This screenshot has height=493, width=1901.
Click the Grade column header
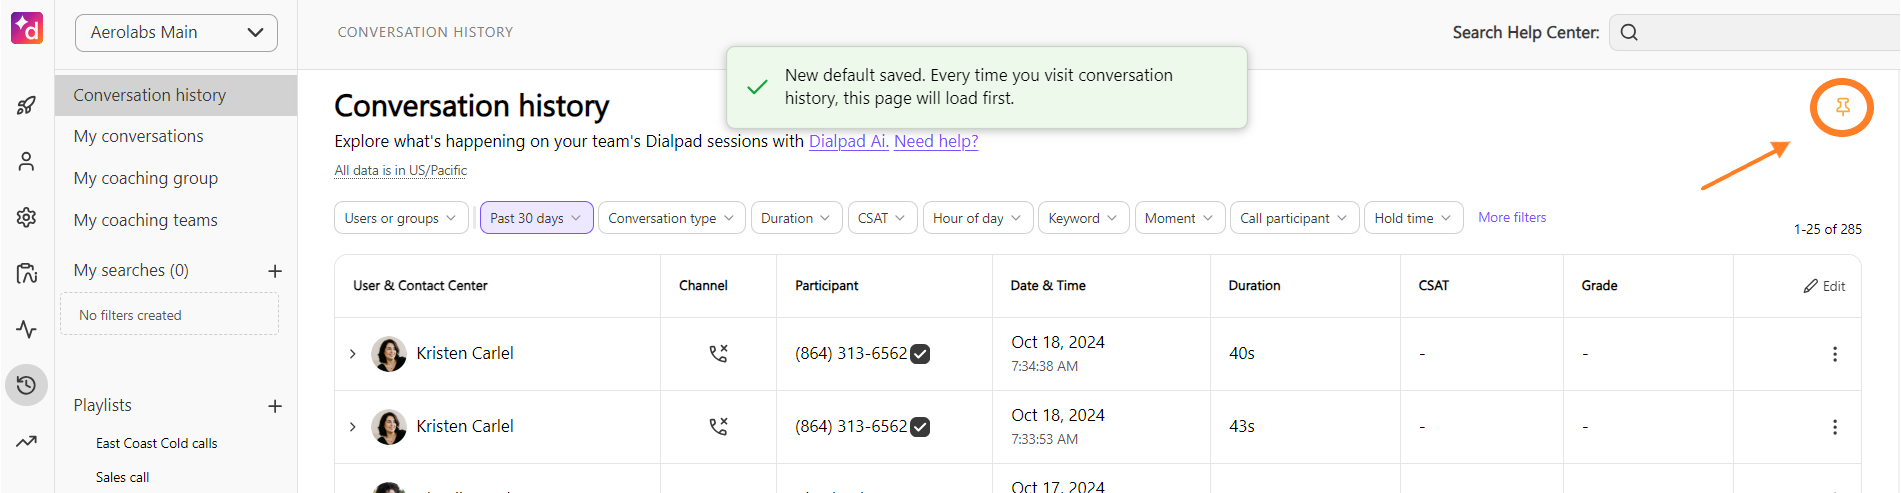coord(1599,285)
